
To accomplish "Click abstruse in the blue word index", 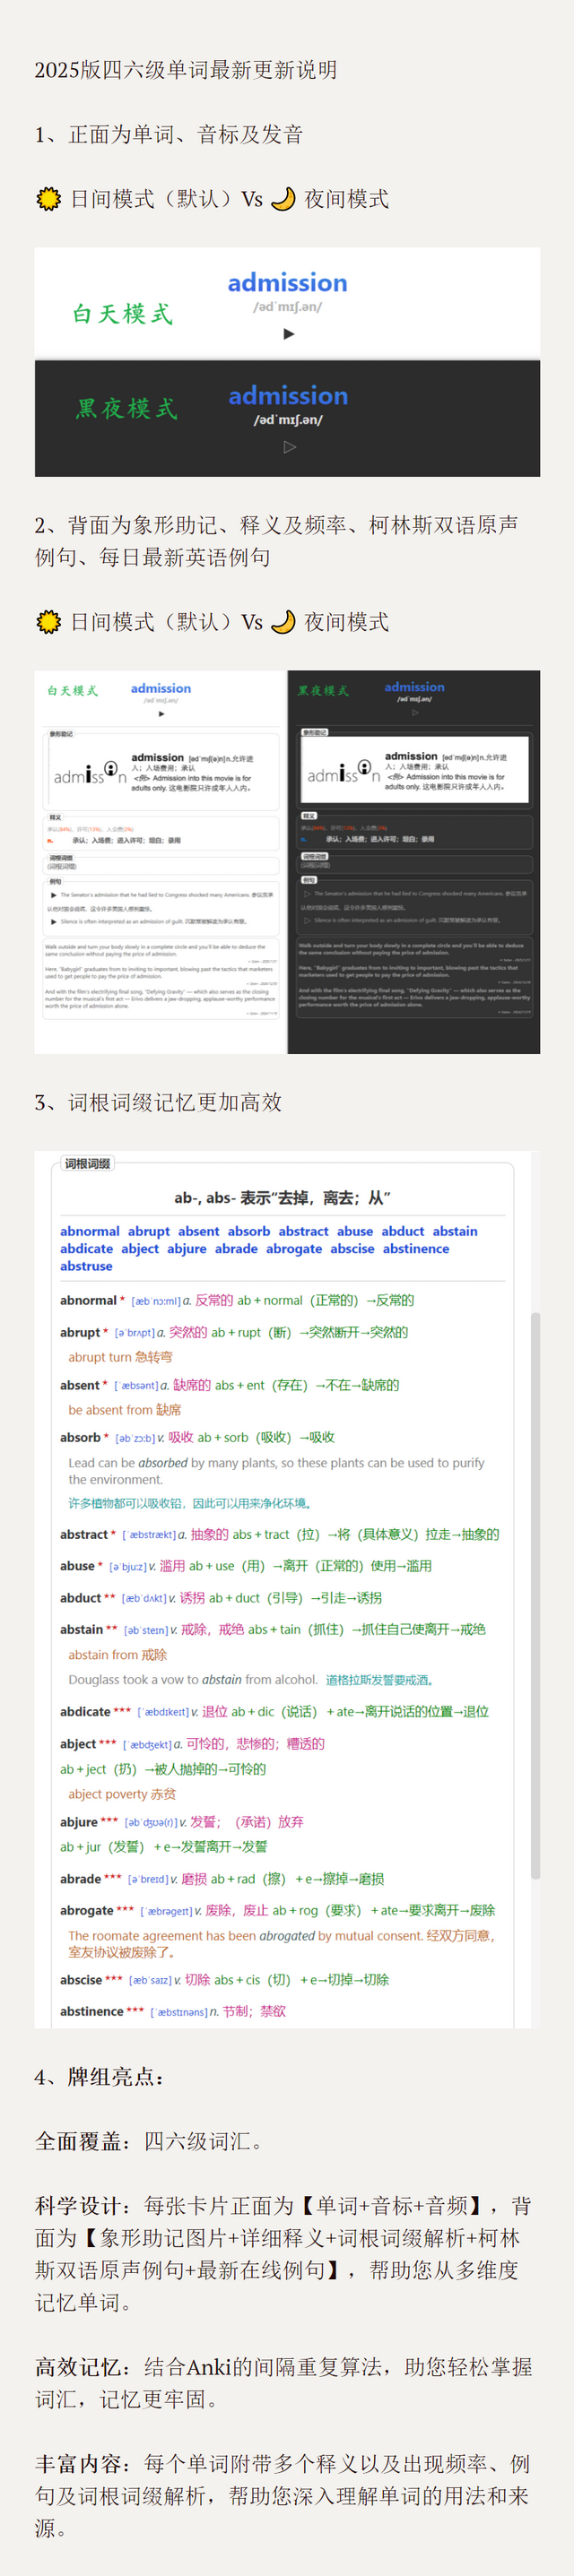I will coord(86,1266).
